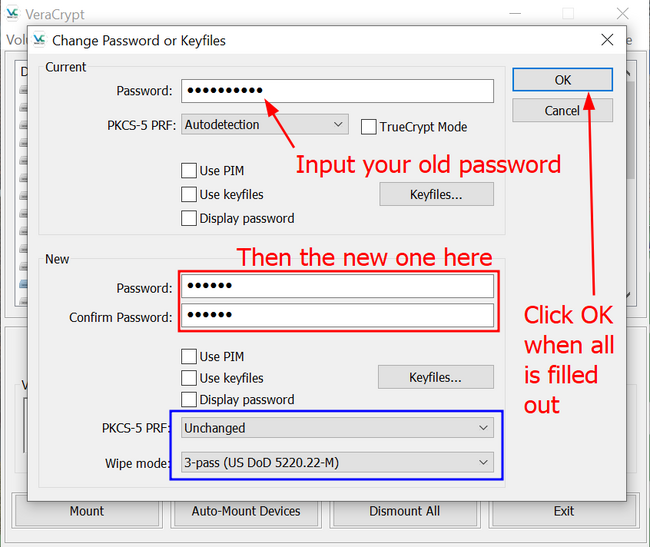Click Dismount All button

click(x=405, y=511)
